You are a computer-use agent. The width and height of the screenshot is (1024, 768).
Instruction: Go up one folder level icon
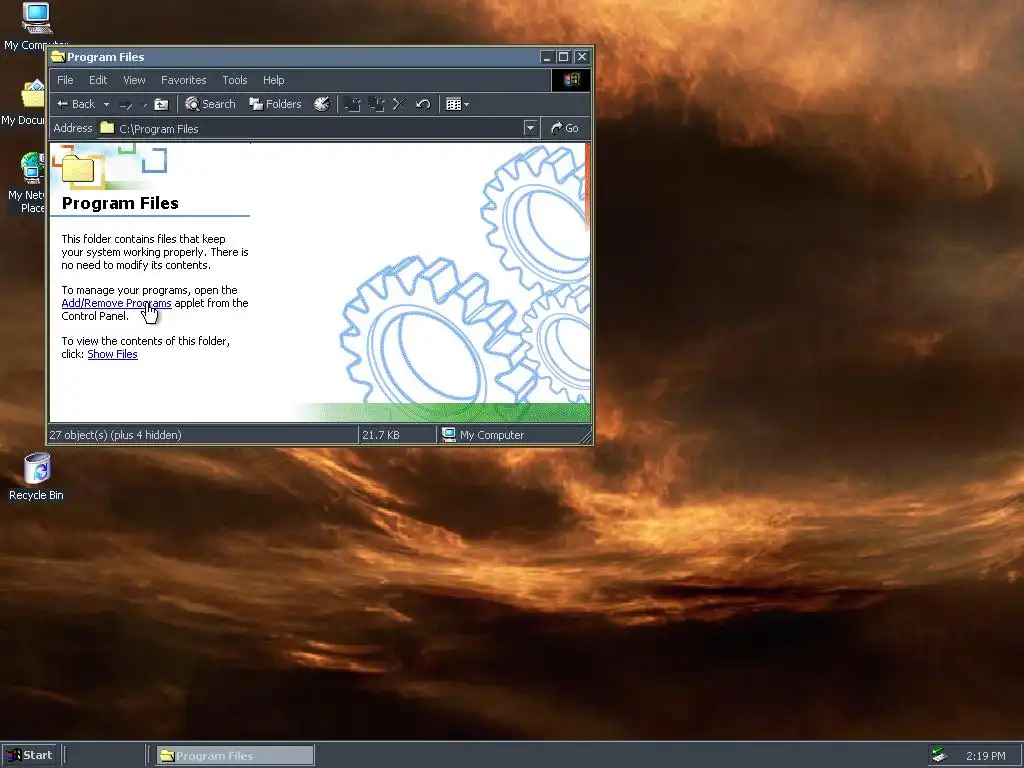point(161,104)
